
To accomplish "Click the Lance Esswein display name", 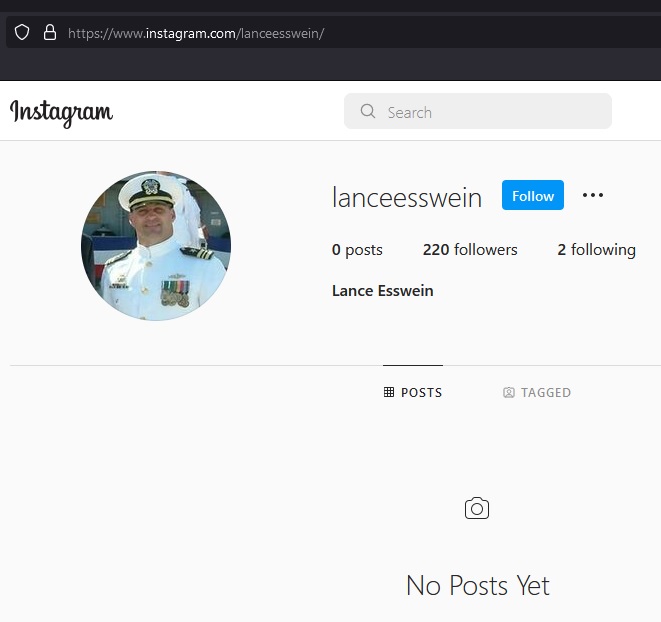I will pyautogui.click(x=382, y=291).
